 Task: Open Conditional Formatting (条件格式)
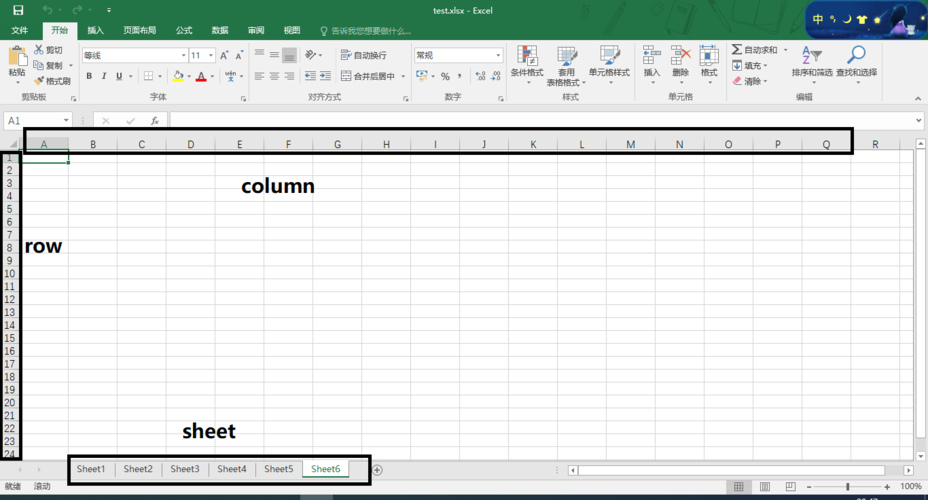click(527, 60)
